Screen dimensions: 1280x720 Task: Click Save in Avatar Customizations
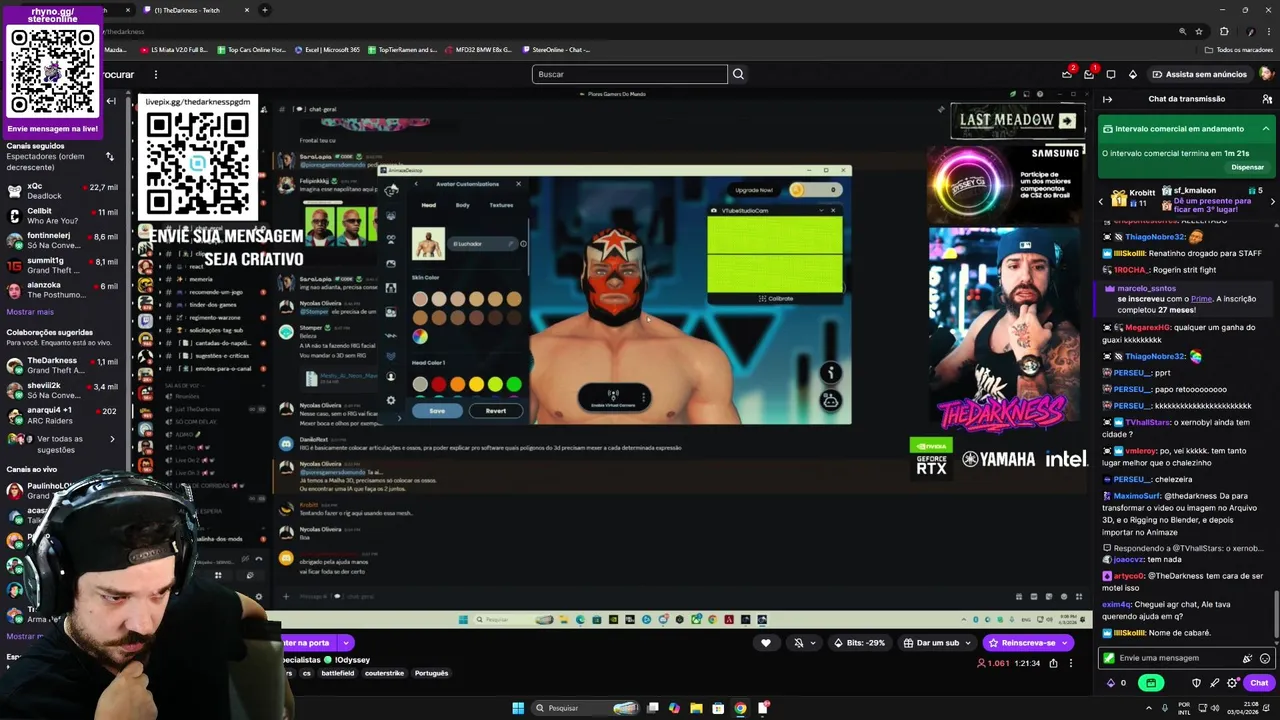tap(437, 411)
